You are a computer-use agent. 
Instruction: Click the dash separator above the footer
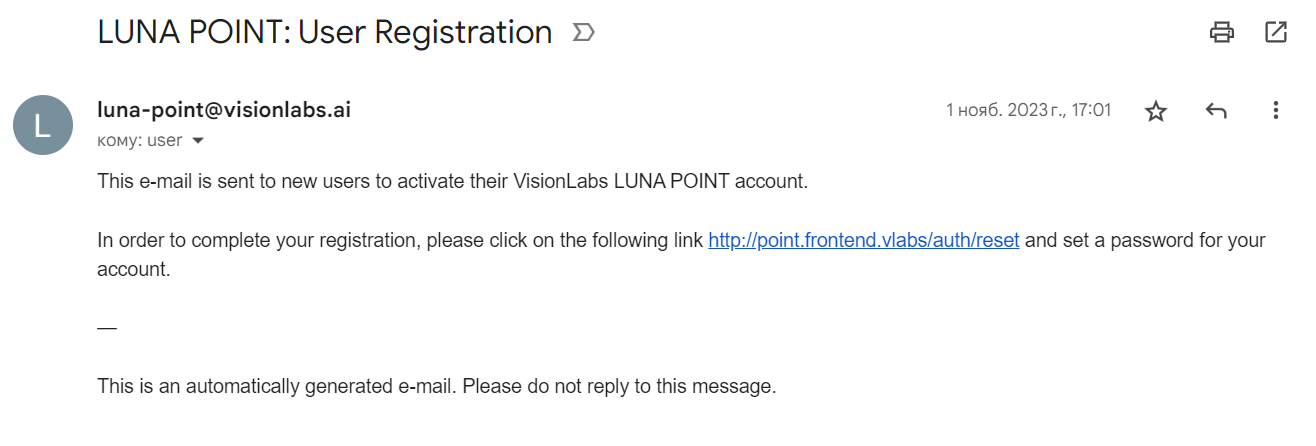click(x=107, y=328)
